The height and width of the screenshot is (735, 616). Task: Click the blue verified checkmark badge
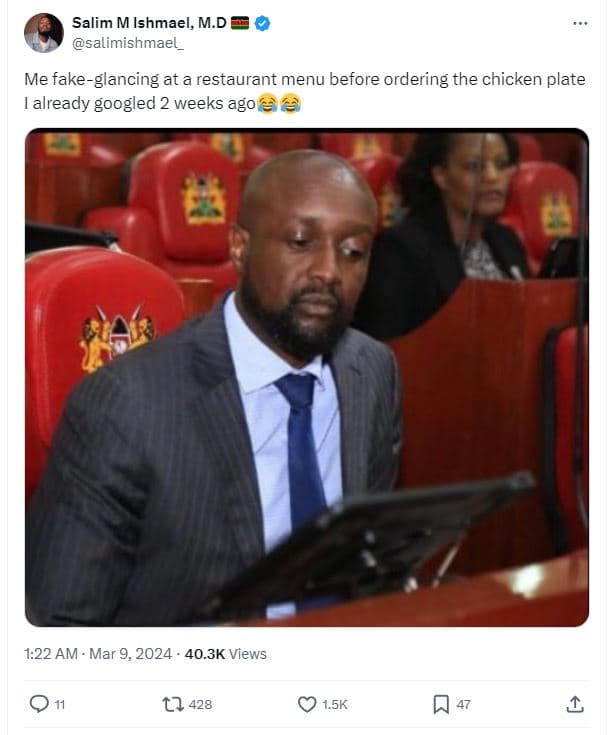click(263, 23)
